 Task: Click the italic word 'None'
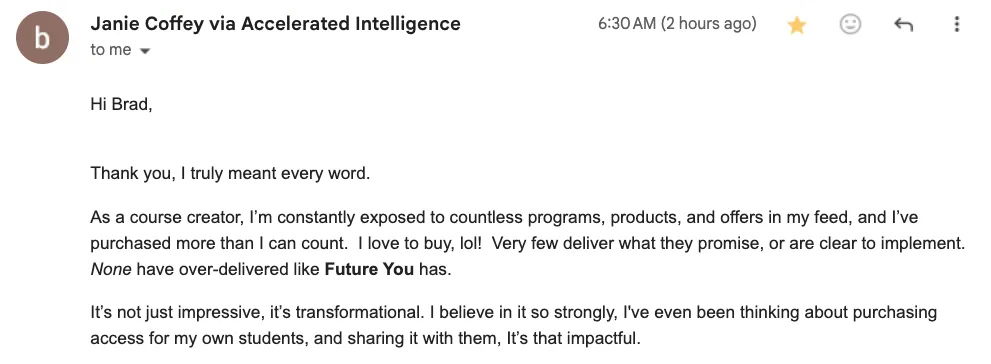tap(111, 270)
